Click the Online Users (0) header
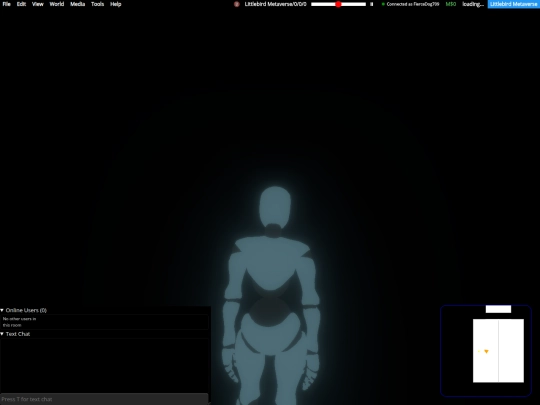The image size is (540, 405). [x=26, y=310]
